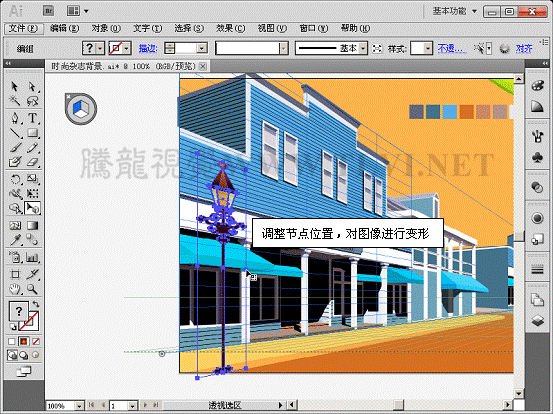This screenshot has height=414, width=553.
Task: Set paint mode to Gradient
Action: (x=24, y=341)
